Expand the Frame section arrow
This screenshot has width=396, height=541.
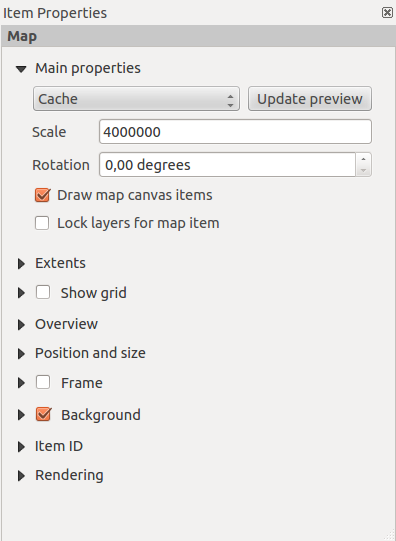click(x=21, y=383)
